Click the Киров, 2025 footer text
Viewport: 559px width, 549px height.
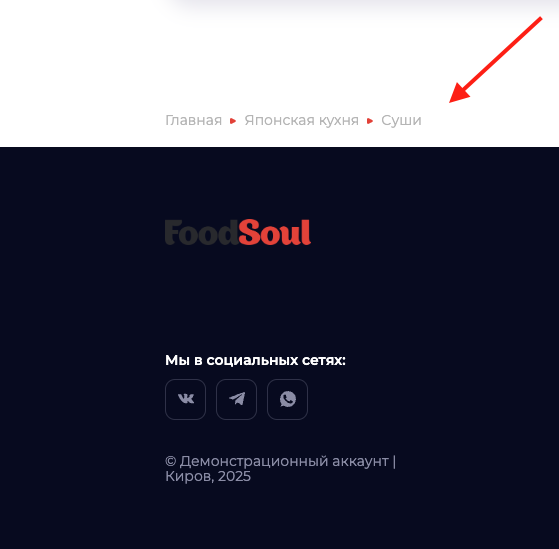point(208,476)
